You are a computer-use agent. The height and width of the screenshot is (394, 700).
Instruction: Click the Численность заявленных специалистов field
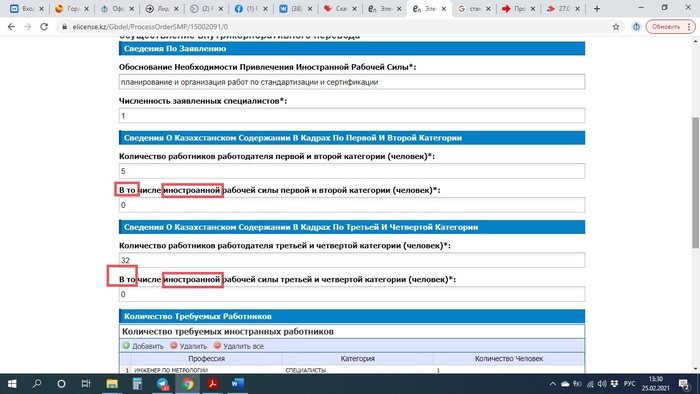[352, 116]
